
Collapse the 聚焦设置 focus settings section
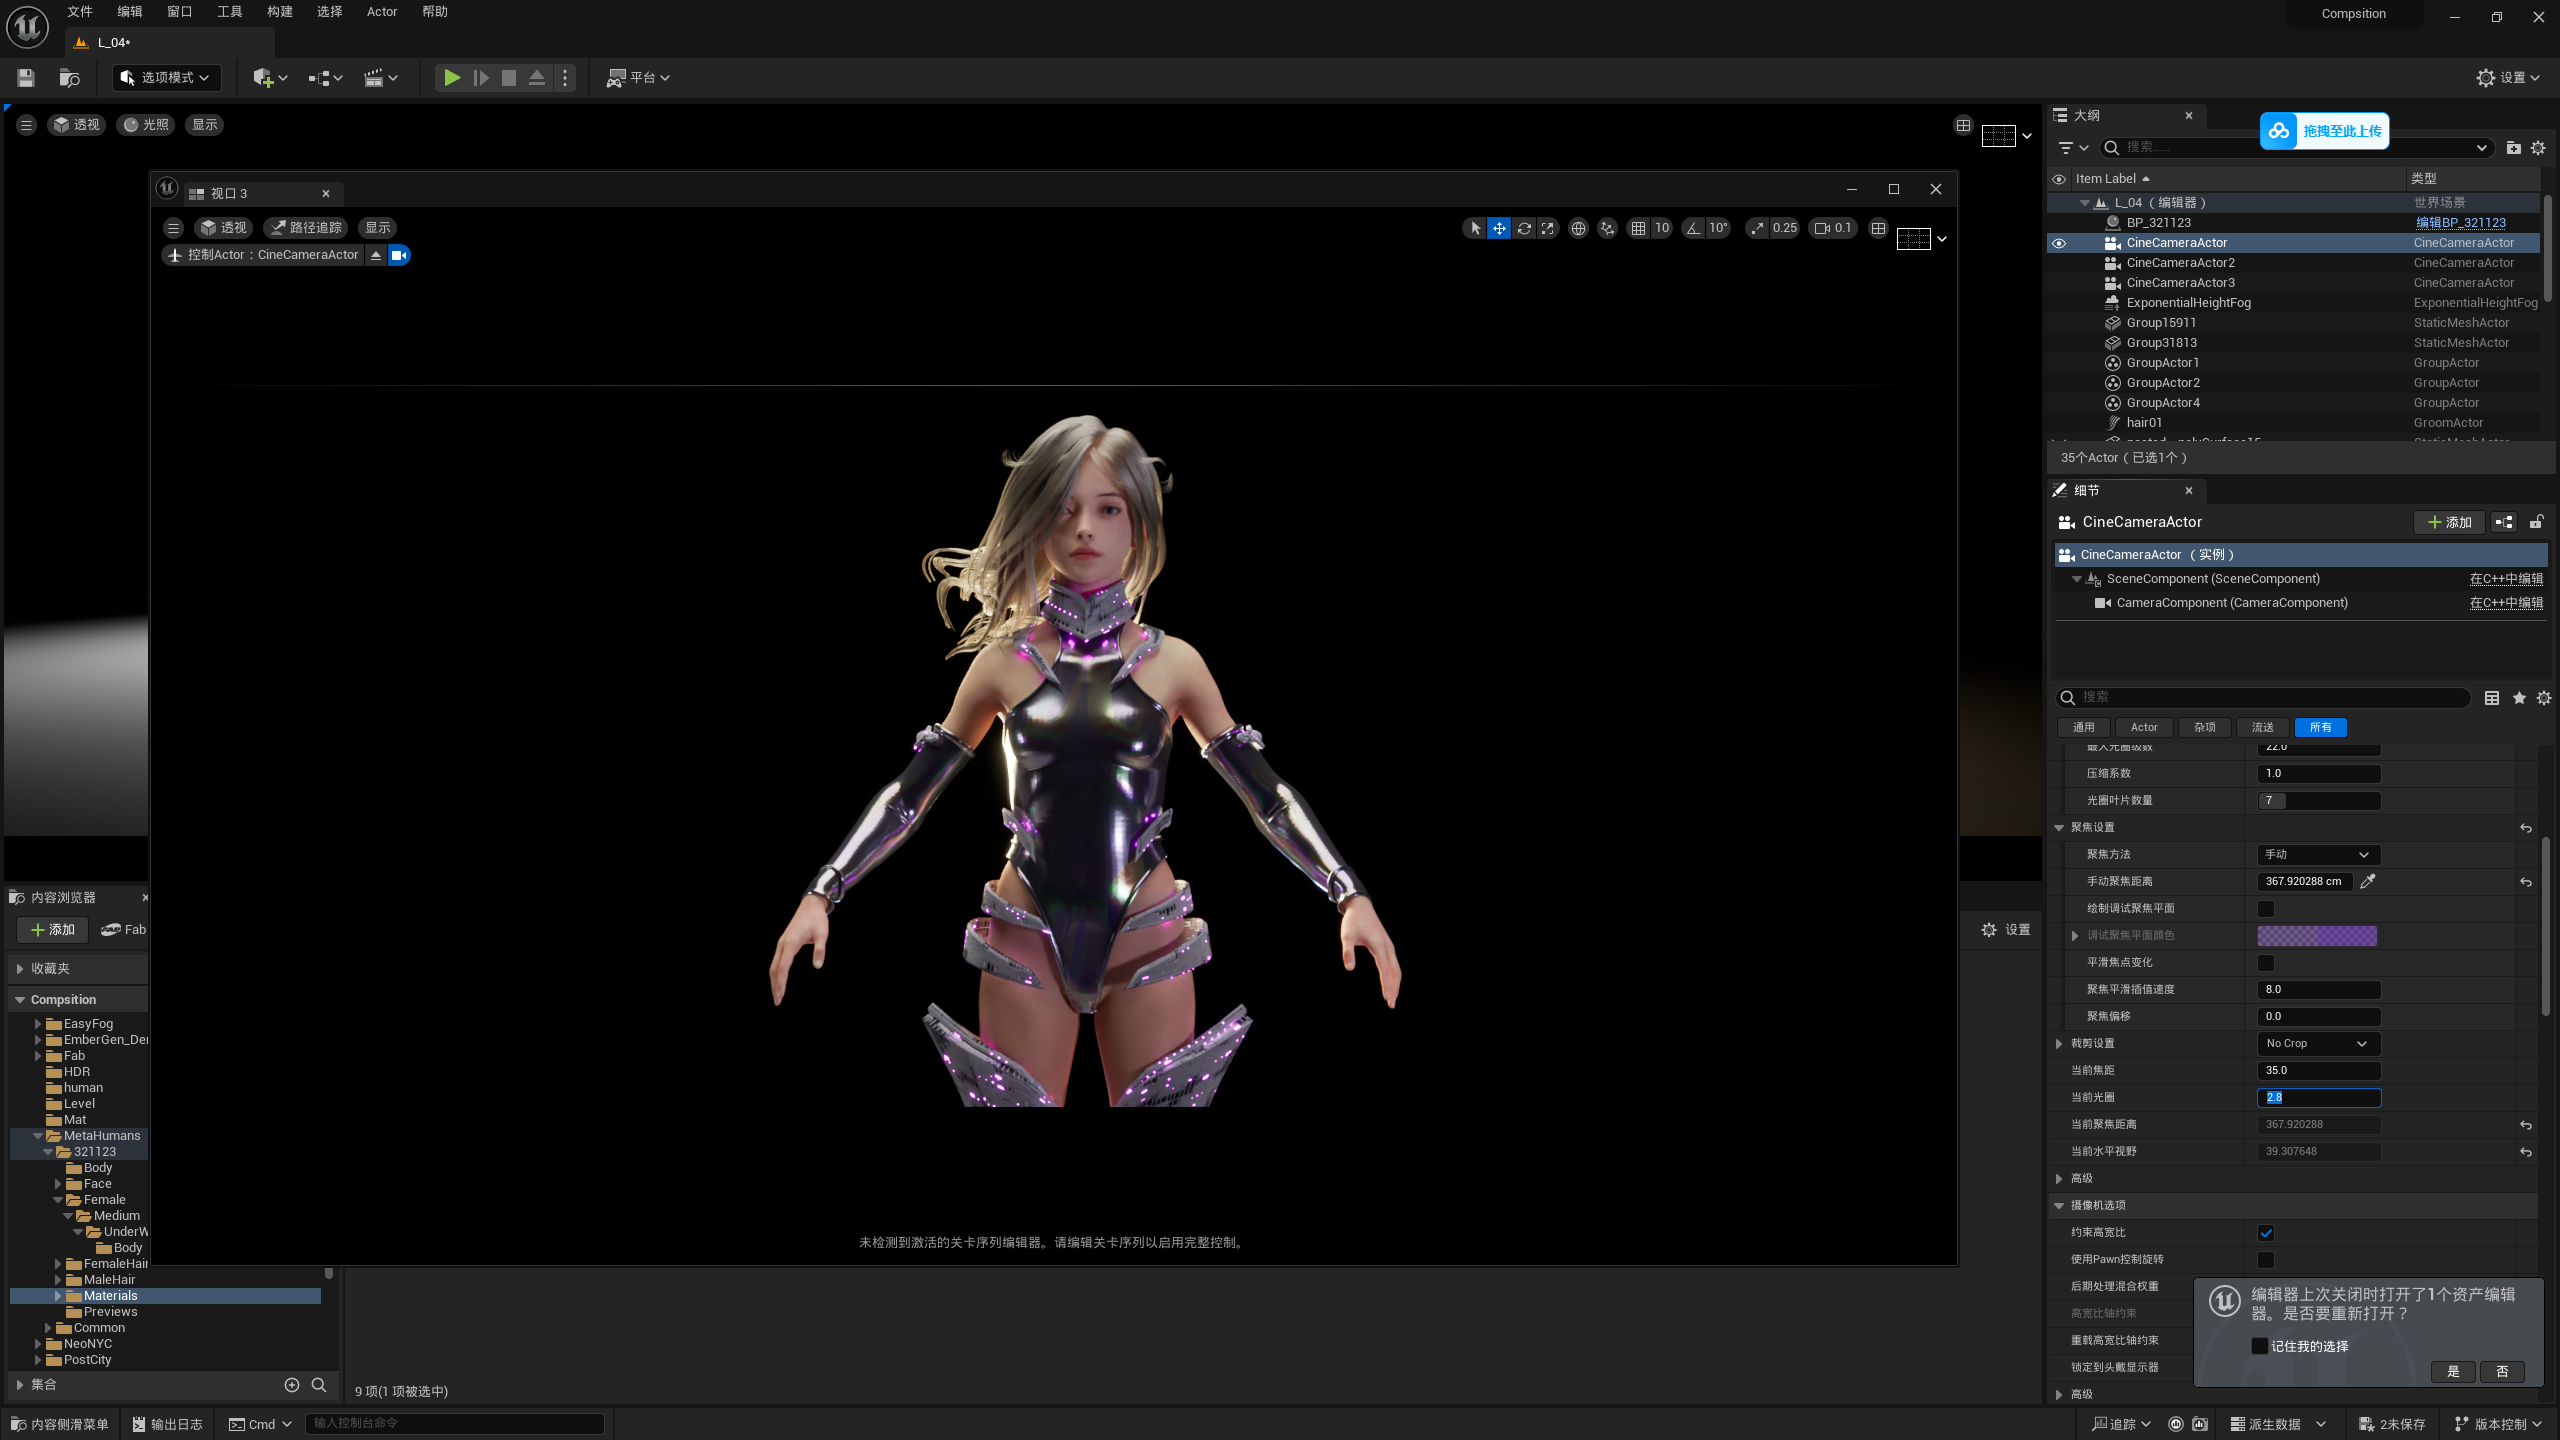tap(2059, 828)
